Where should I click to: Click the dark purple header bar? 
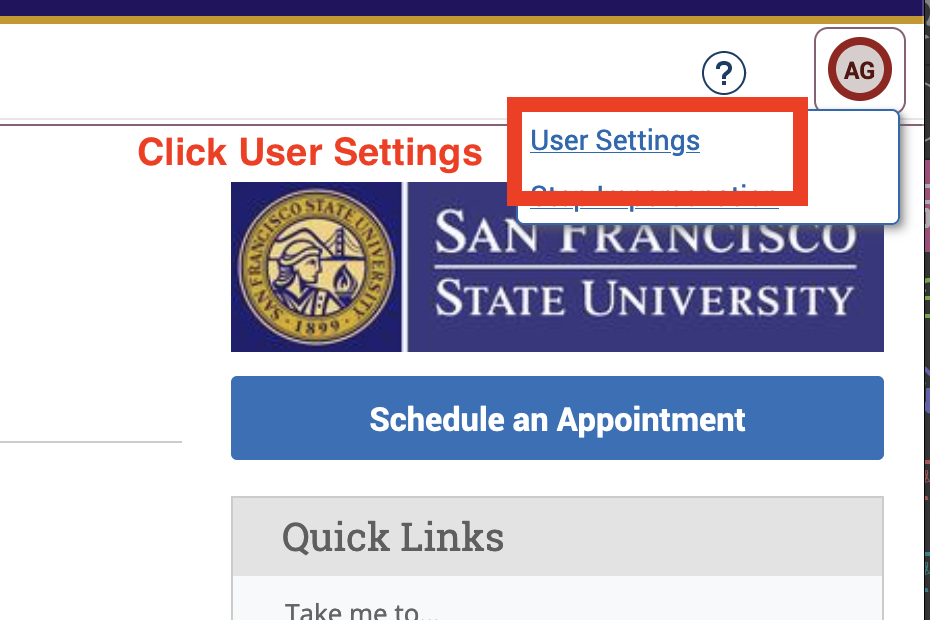pyautogui.click(x=465, y=8)
